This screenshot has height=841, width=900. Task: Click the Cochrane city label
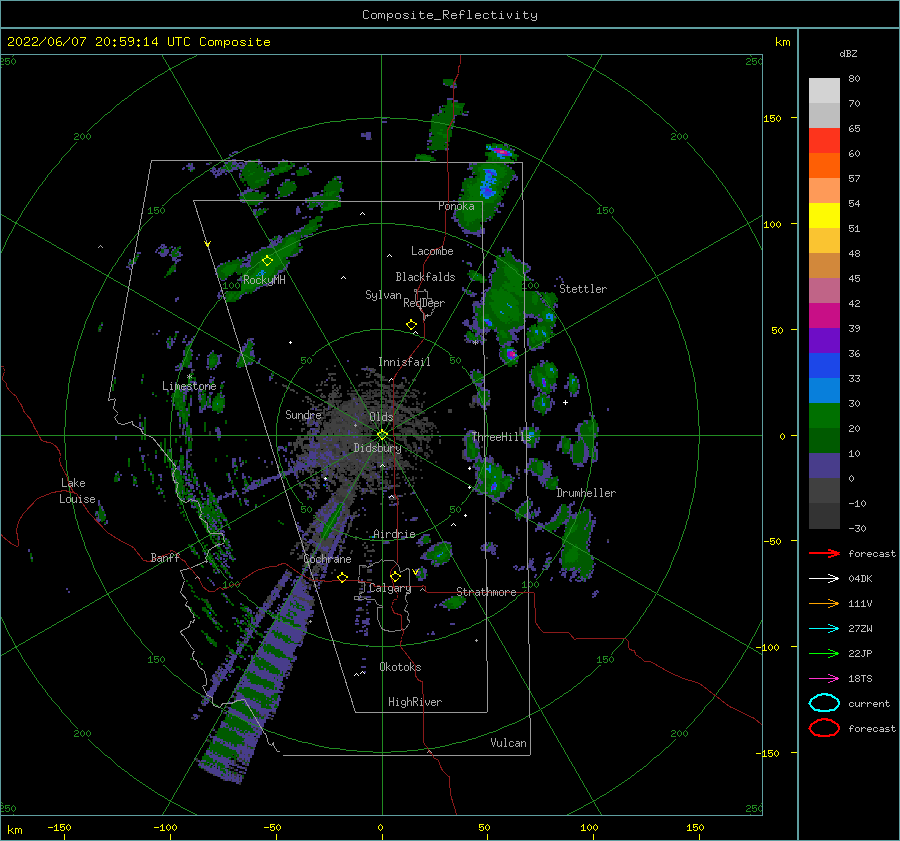pyautogui.click(x=327, y=559)
